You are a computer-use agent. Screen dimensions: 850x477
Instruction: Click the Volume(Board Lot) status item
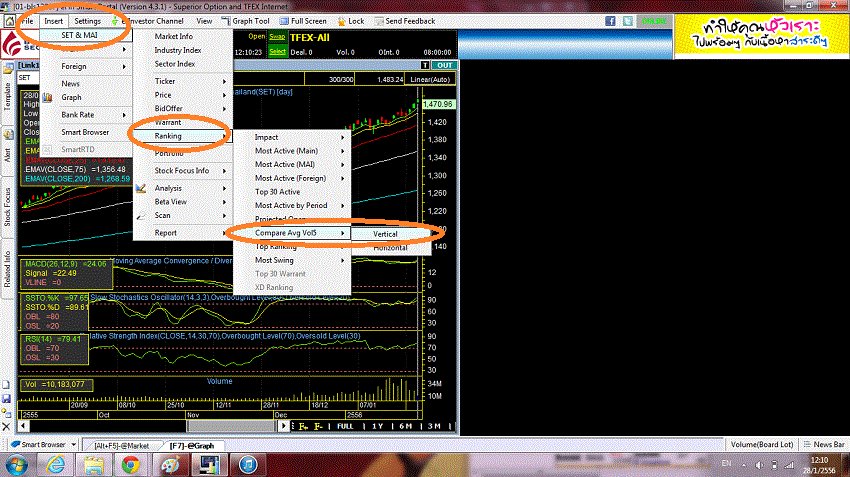[x=762, y=444]
